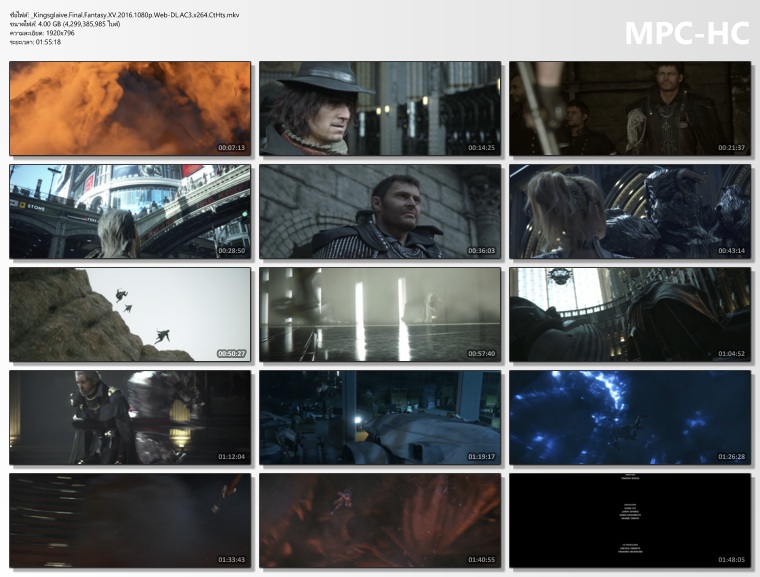
Task: Select the frame at 00:28:50
Action: tap(130, 211)
